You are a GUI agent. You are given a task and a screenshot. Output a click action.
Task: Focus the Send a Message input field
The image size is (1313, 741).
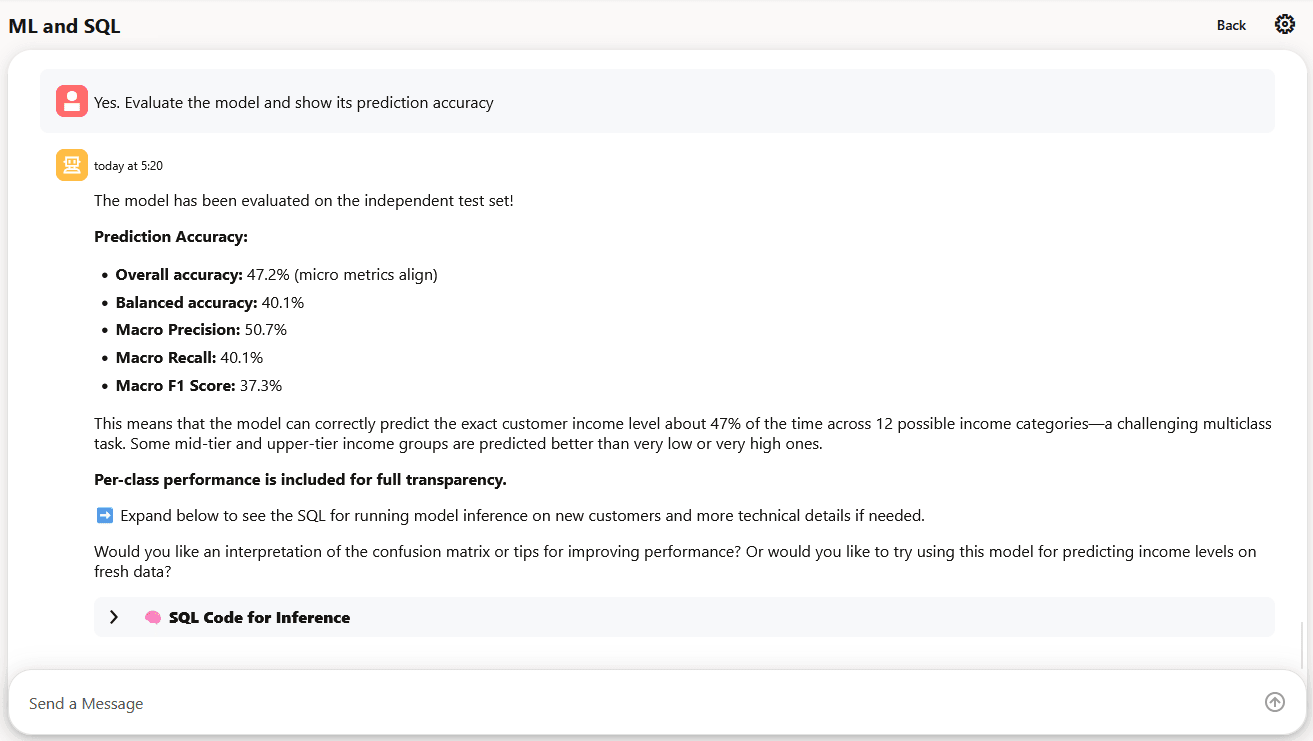point(400,703)
